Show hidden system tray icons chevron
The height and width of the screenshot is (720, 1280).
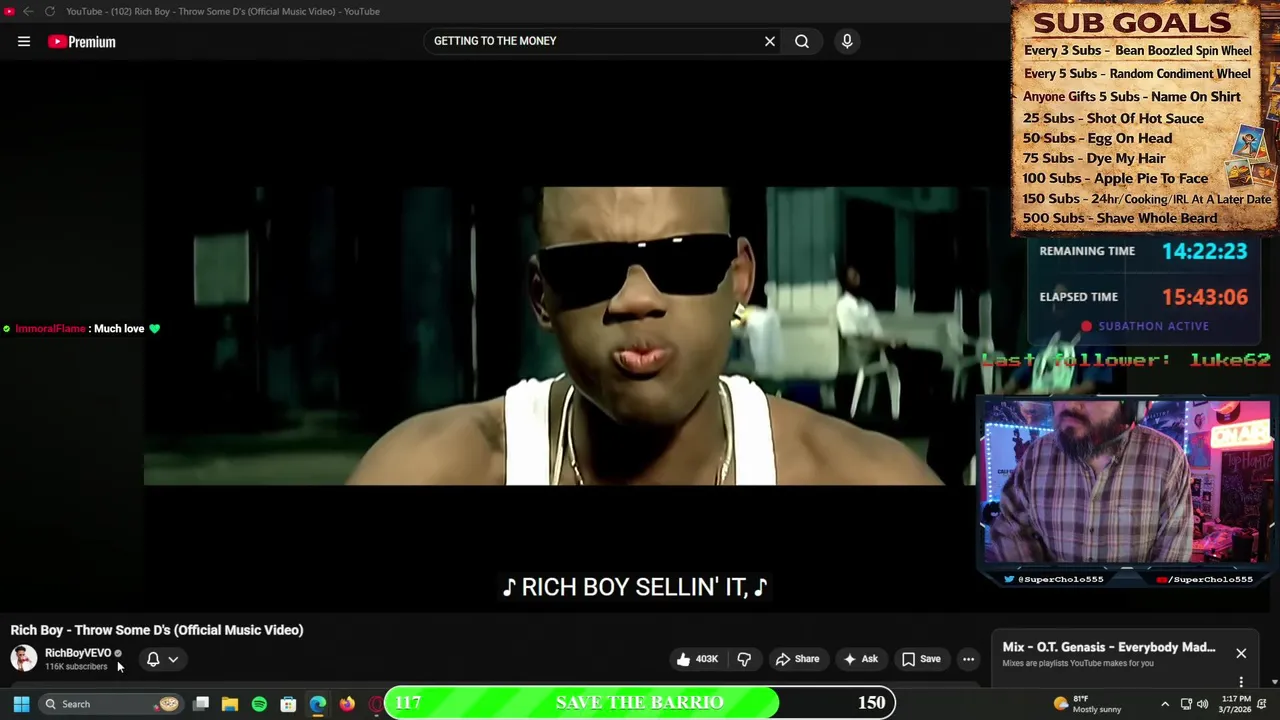pos(1165,704)
